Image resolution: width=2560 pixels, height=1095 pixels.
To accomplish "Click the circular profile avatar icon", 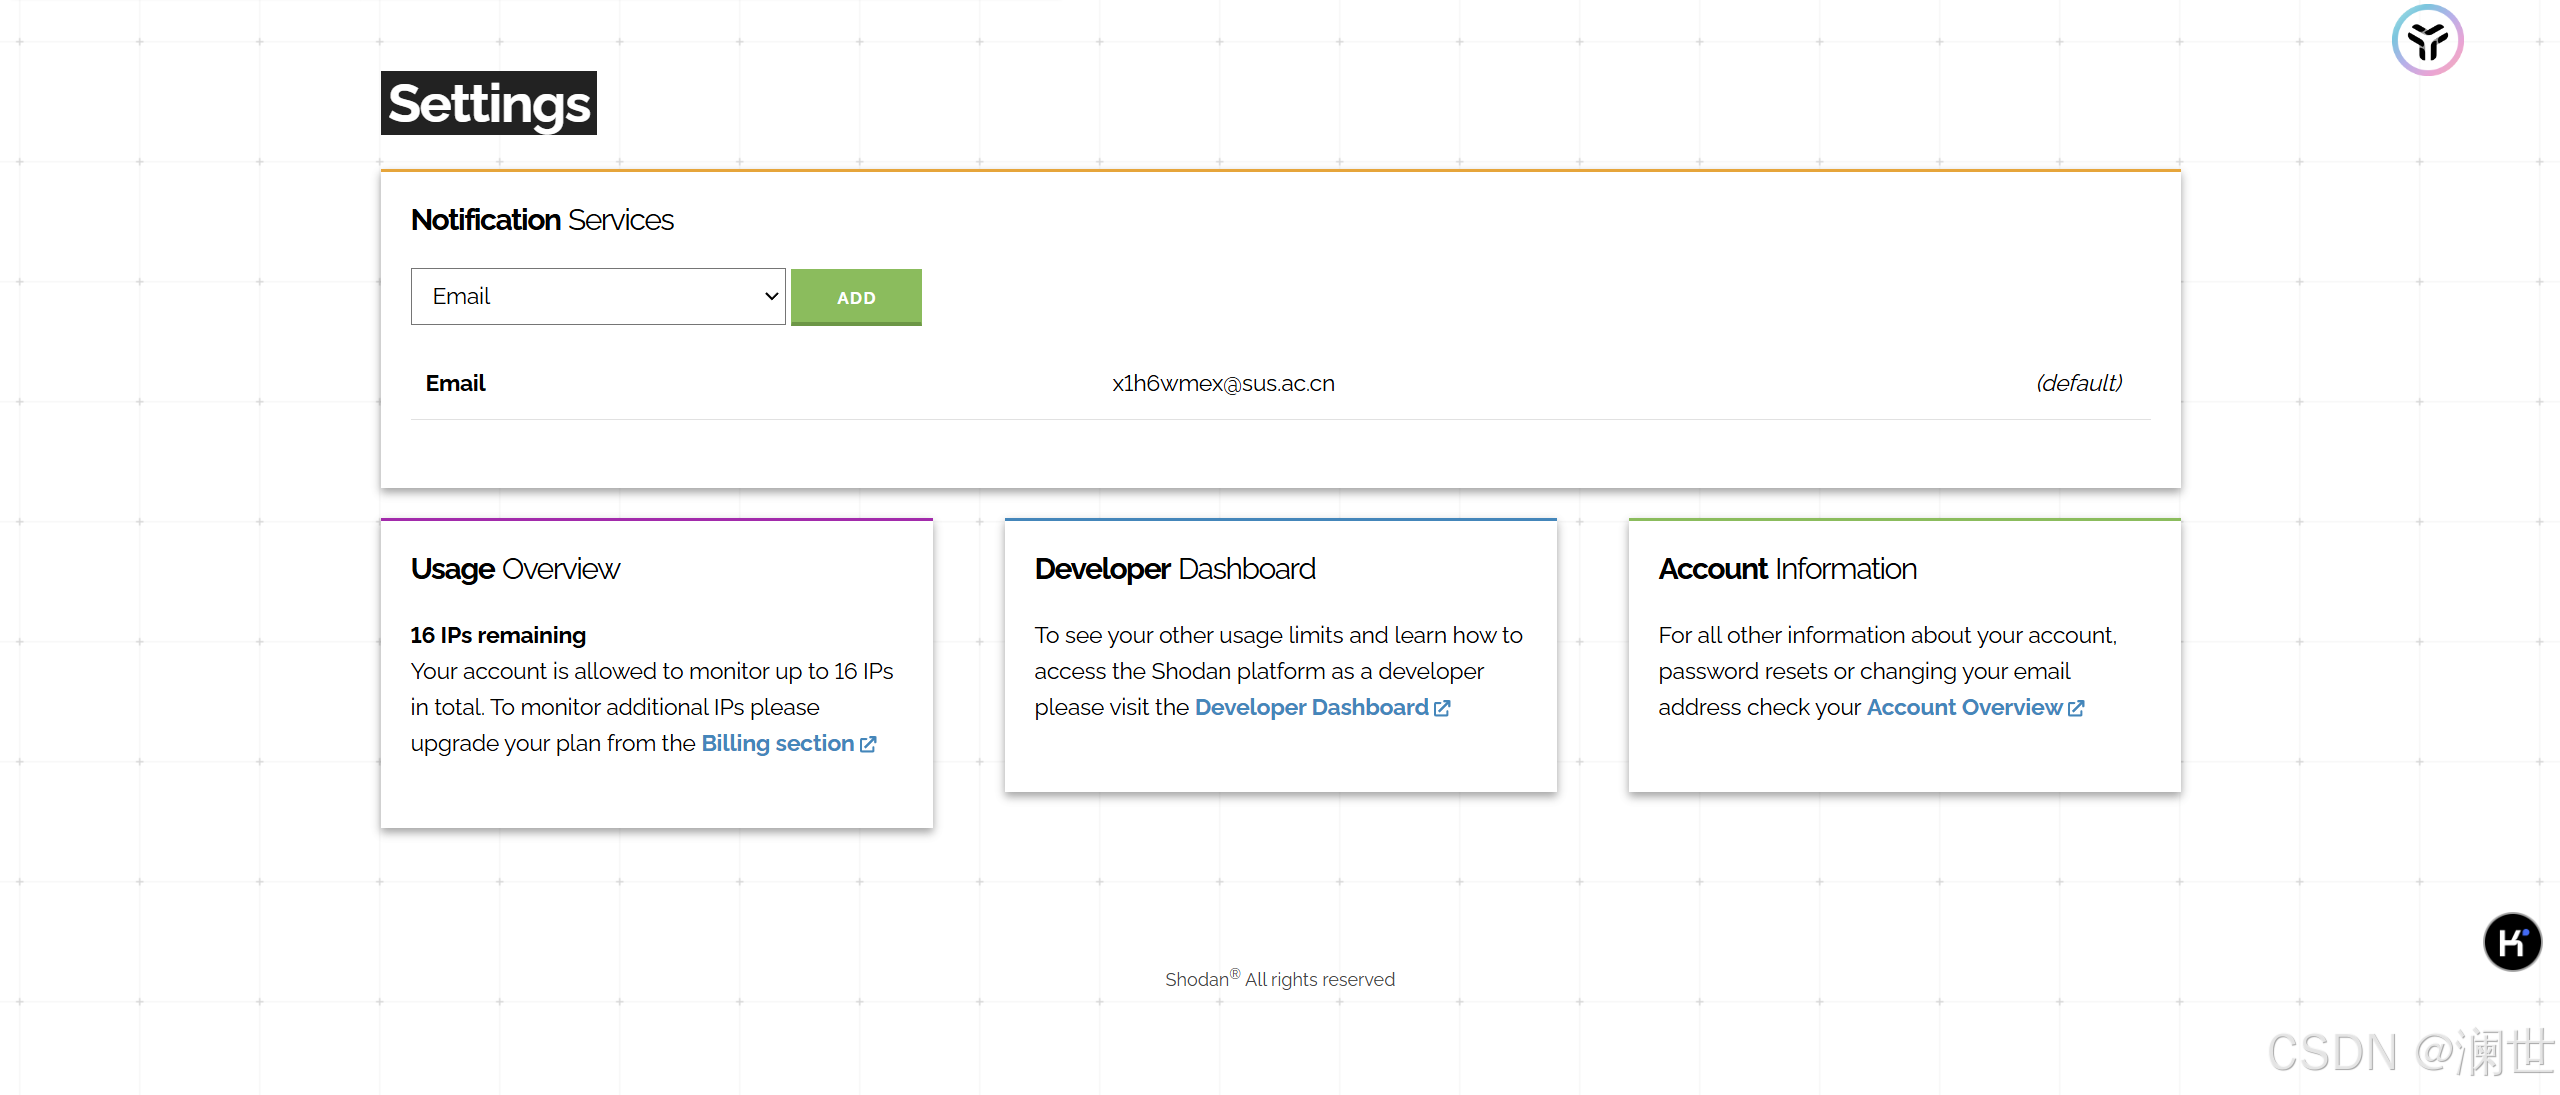I will click(x=2427, y=41).
